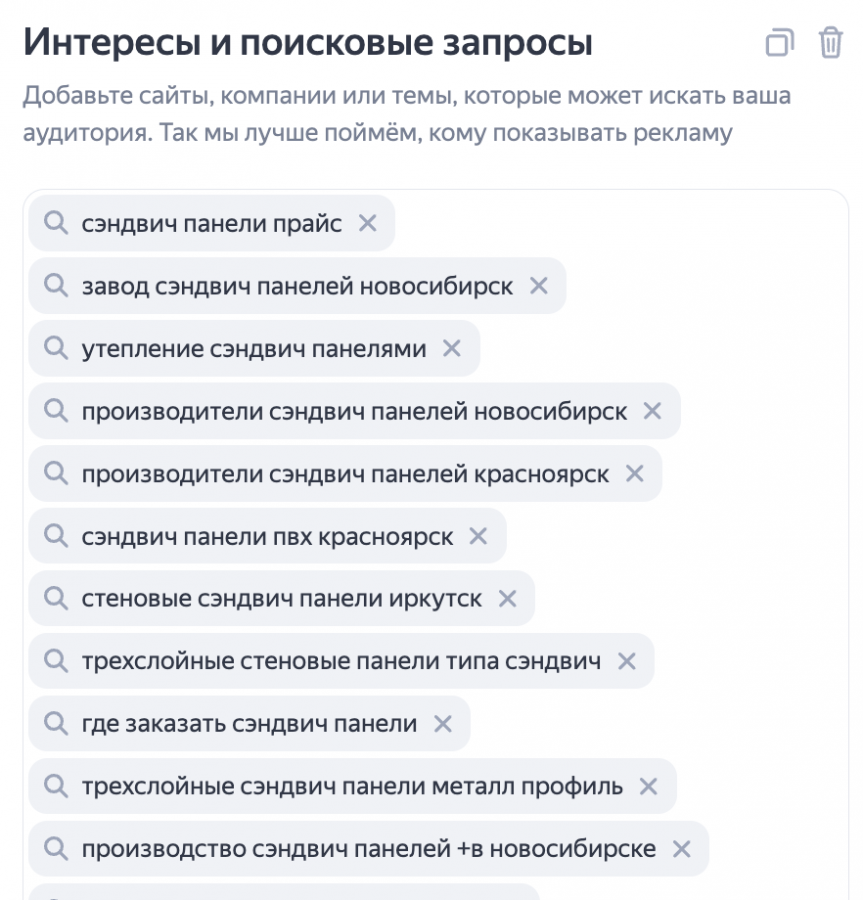Remove the 'где заказать сэндвич панели' tag
Image resolution: width=863 pixels, height=900 pixels.
click(442, 724)
